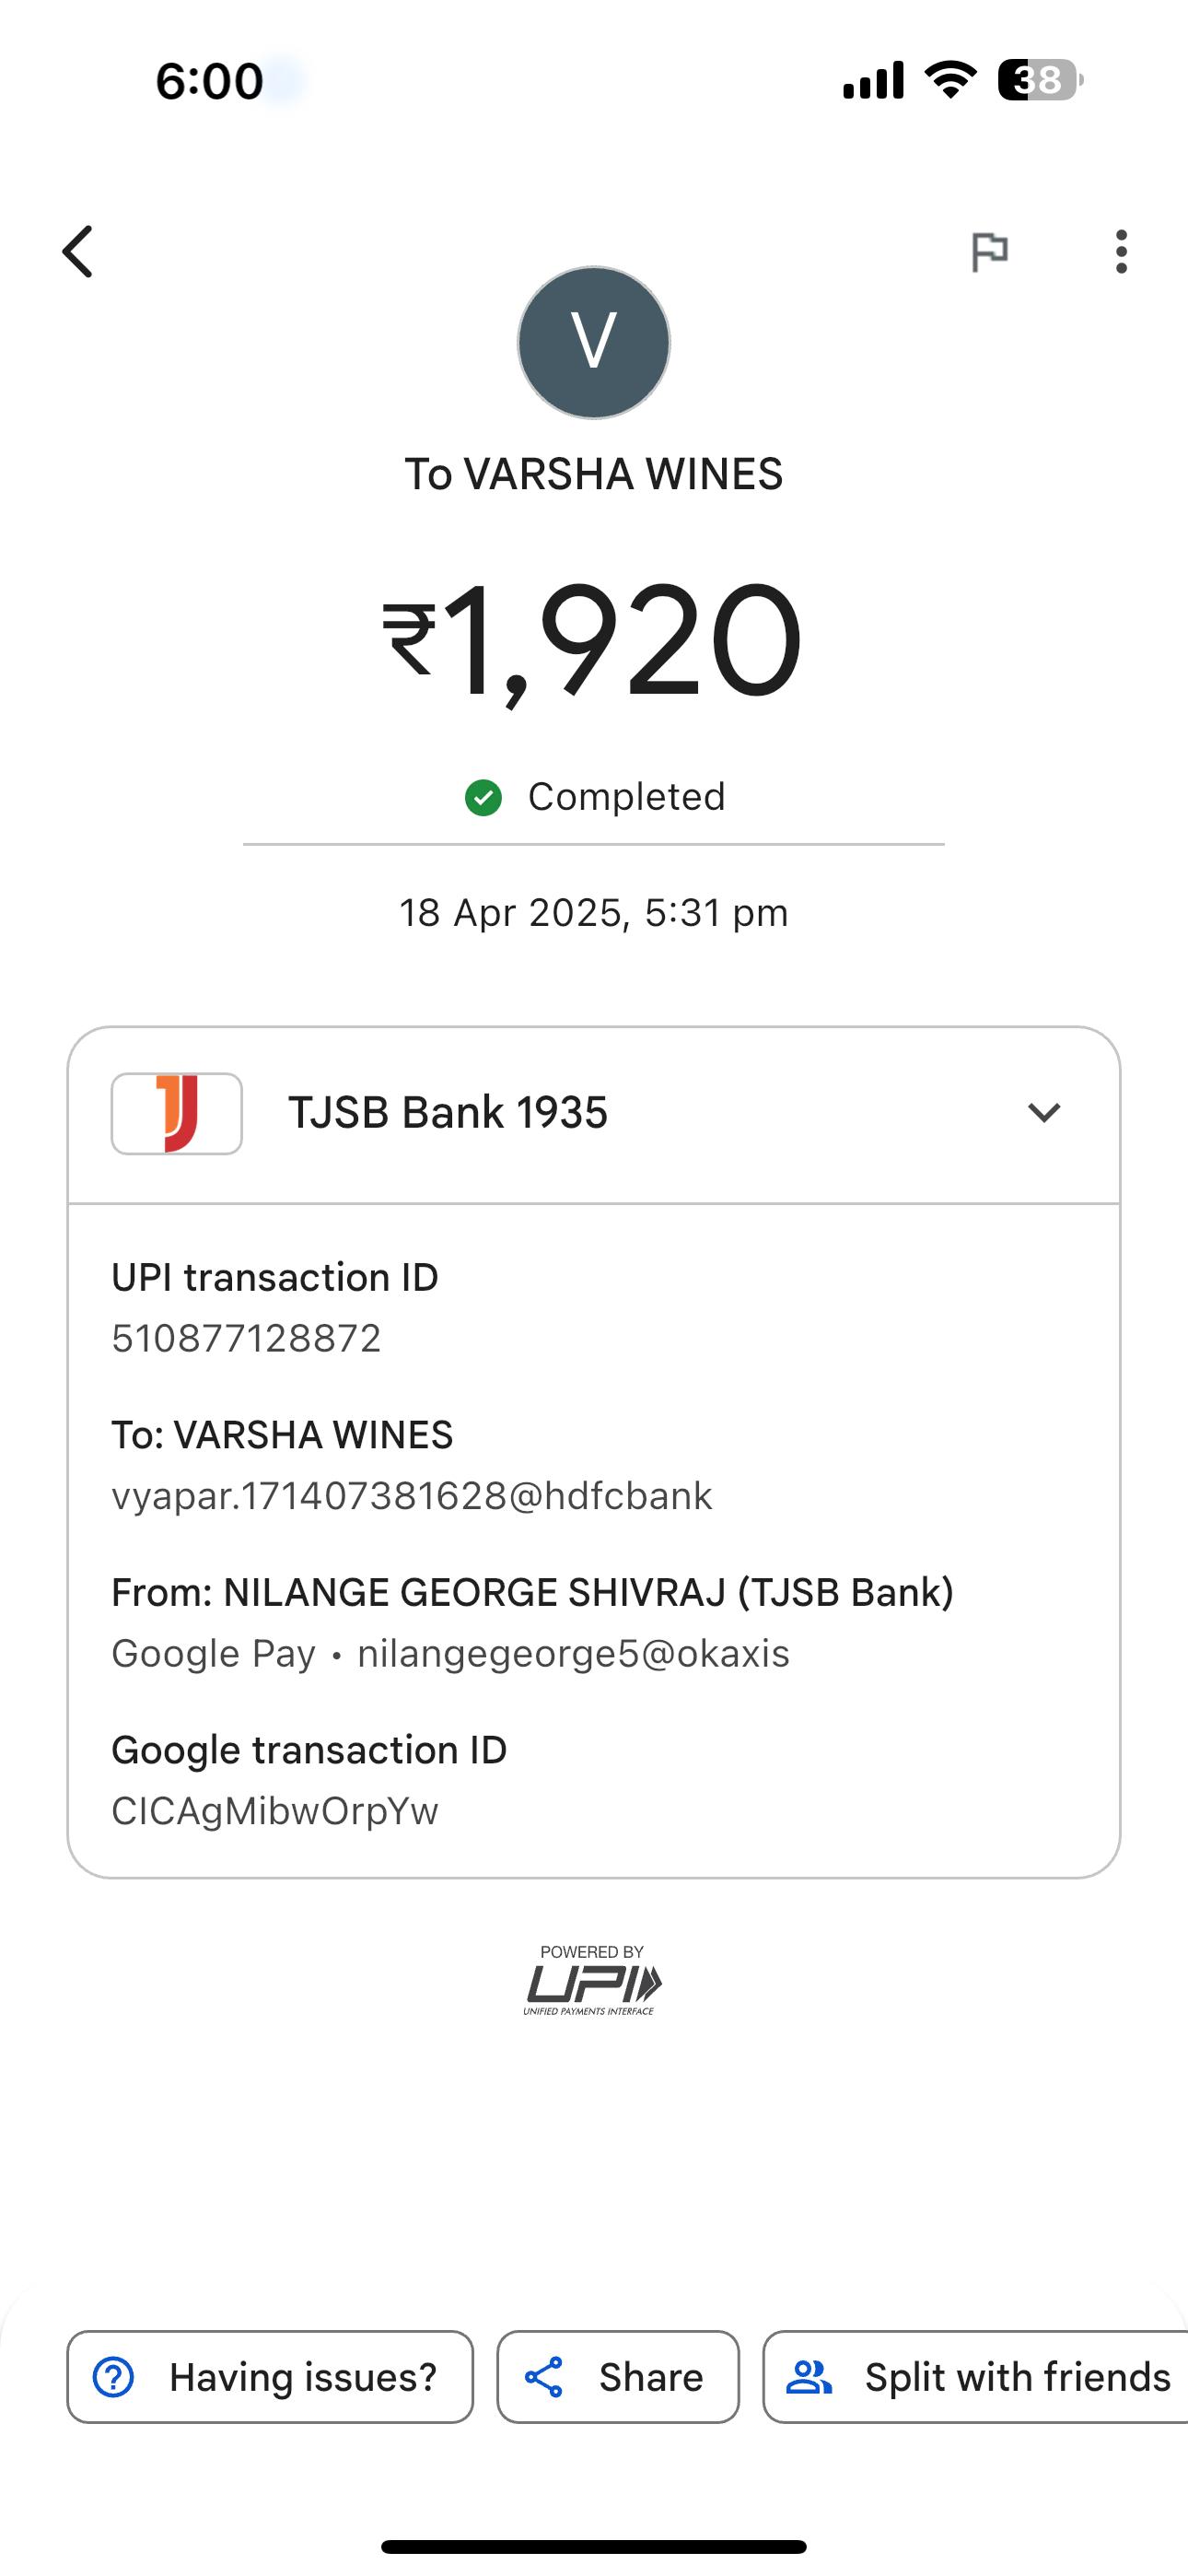Tap the share nodes icon
The width and height of the screenshot is (1188, 2576).
pyautogui.click(x=544, y=2377)
